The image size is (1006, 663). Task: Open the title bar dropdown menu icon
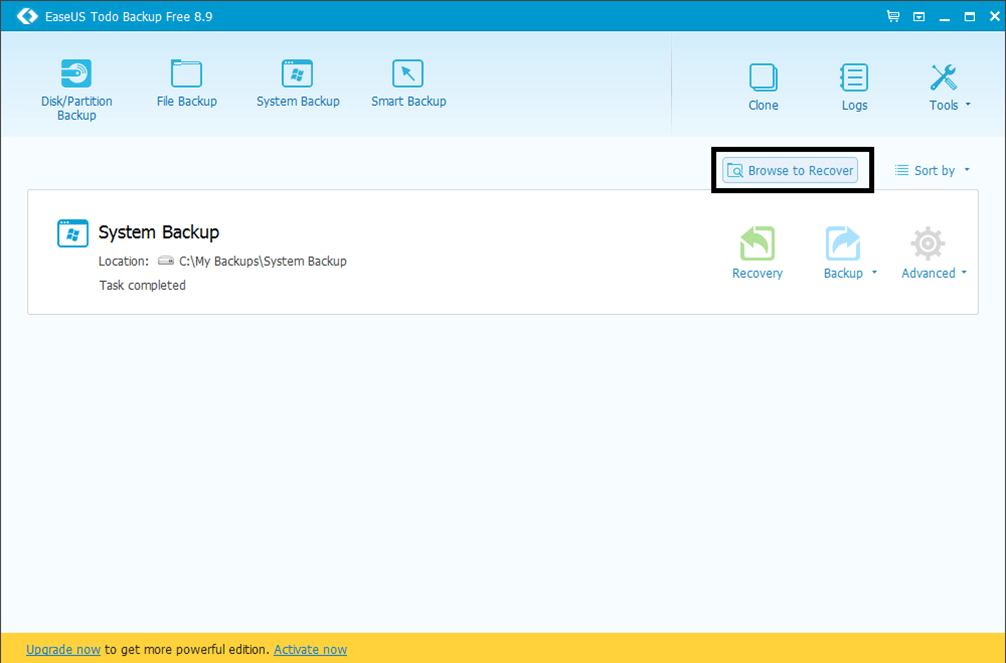[919, 17]
